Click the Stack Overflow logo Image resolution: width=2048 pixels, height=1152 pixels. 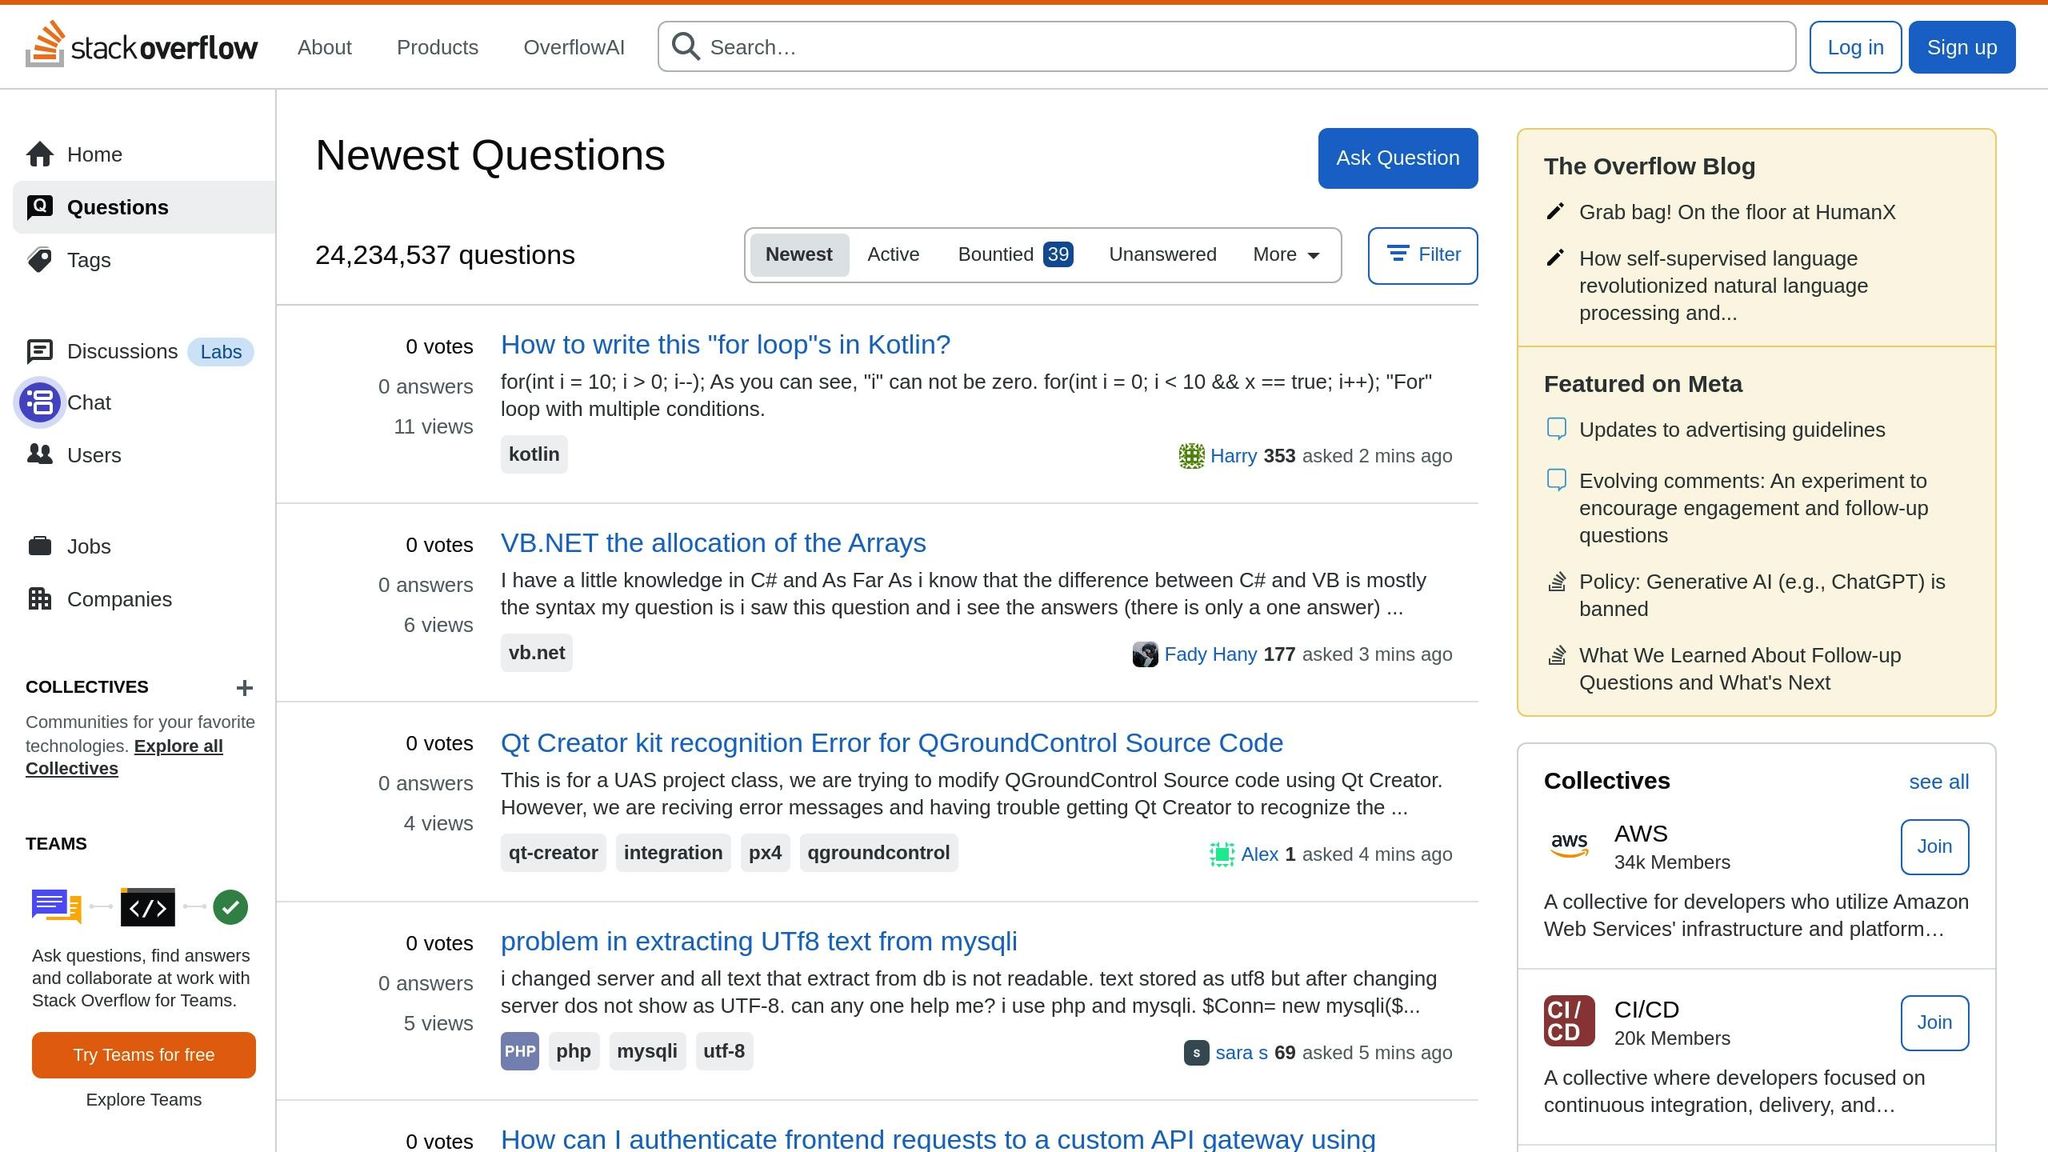click(143, 46)
